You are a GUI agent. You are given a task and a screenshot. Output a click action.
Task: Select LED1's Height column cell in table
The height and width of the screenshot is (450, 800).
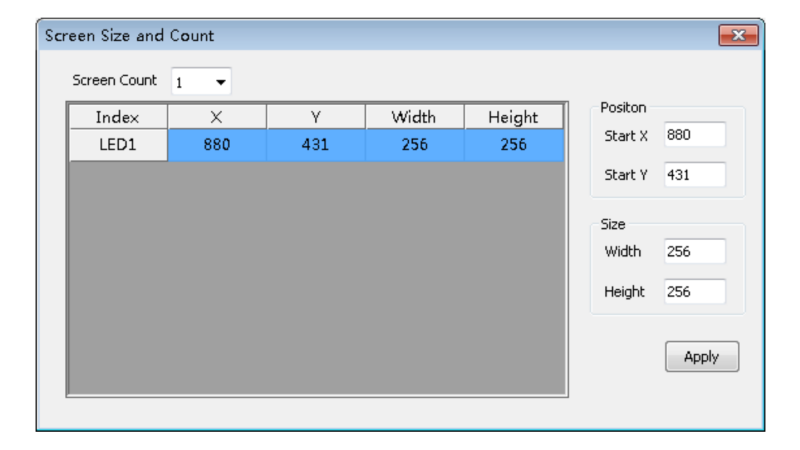coord(512,144)
